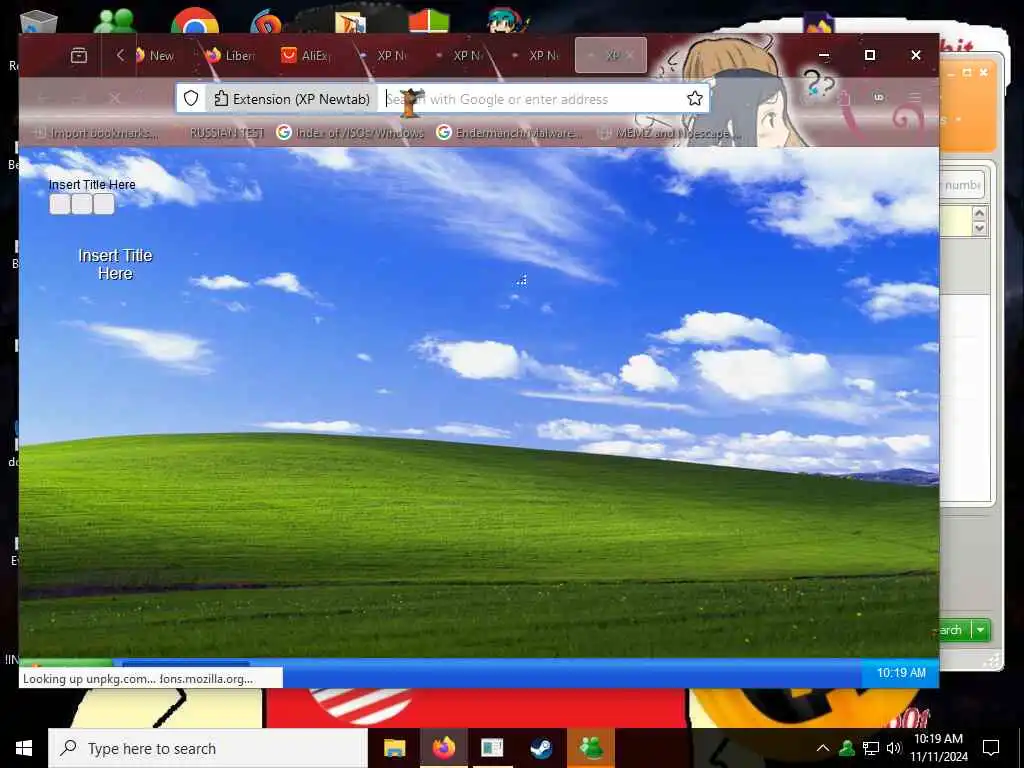Image resolution: width=1024 pixels, height=768 pixels.
Task: Click the "Type here to search" taskbar box
Action: 208,748
